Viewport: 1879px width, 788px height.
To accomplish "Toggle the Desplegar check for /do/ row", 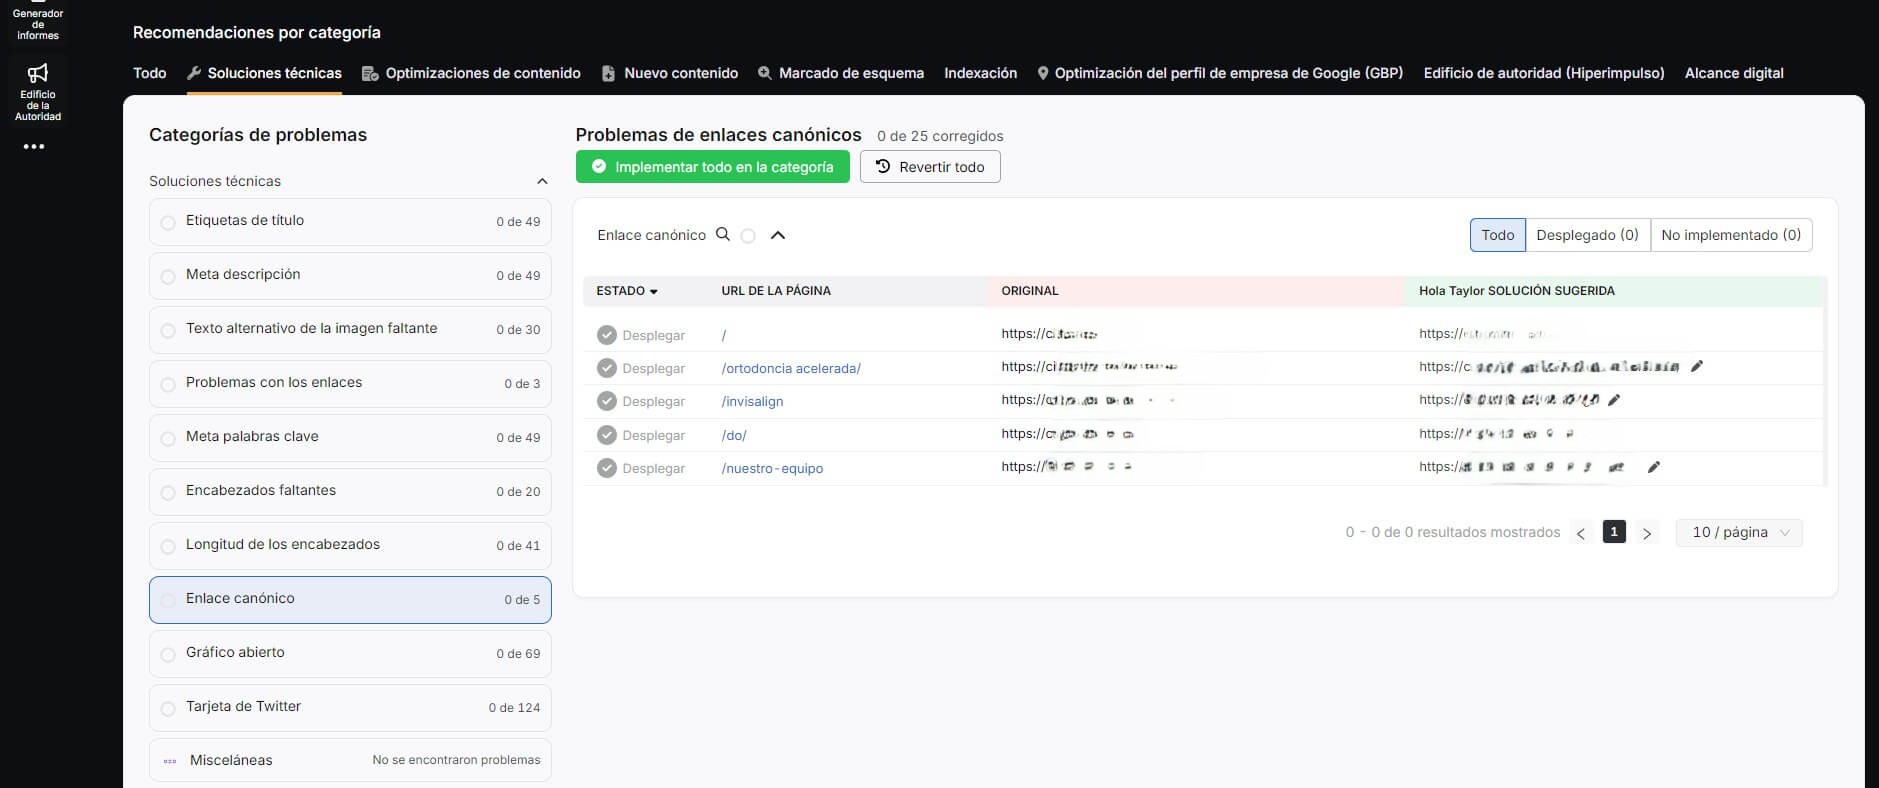I will (607, 435).
